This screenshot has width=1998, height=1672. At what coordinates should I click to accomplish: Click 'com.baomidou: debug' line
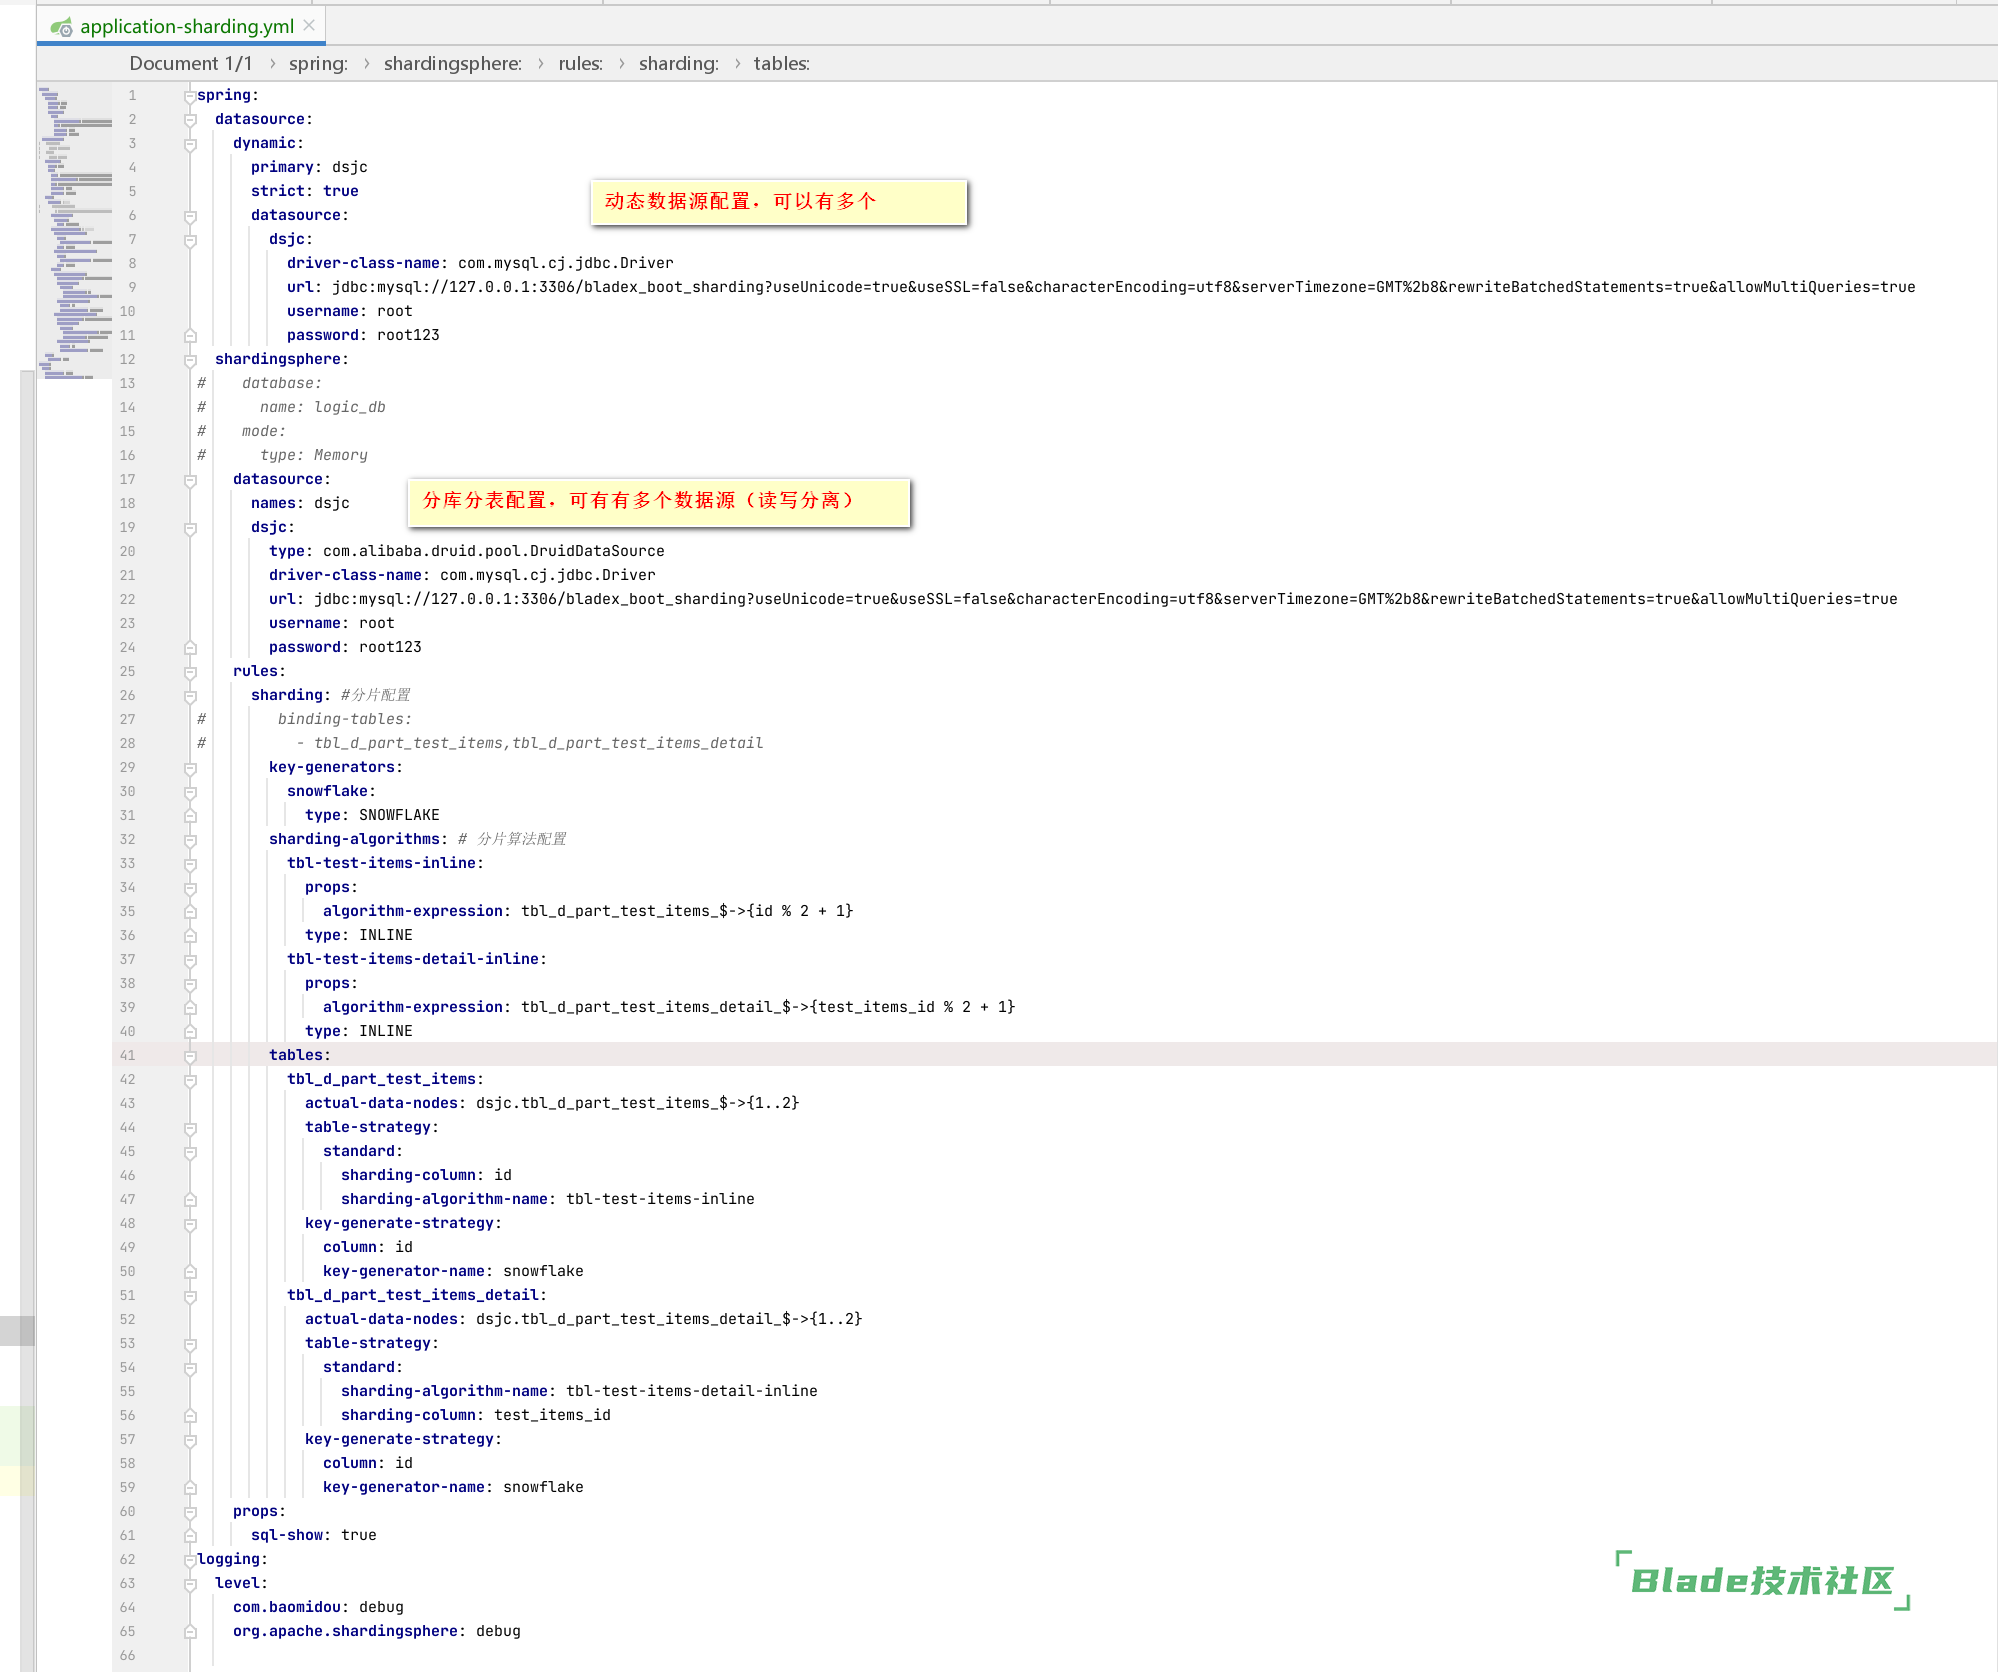click(318, 1607)
